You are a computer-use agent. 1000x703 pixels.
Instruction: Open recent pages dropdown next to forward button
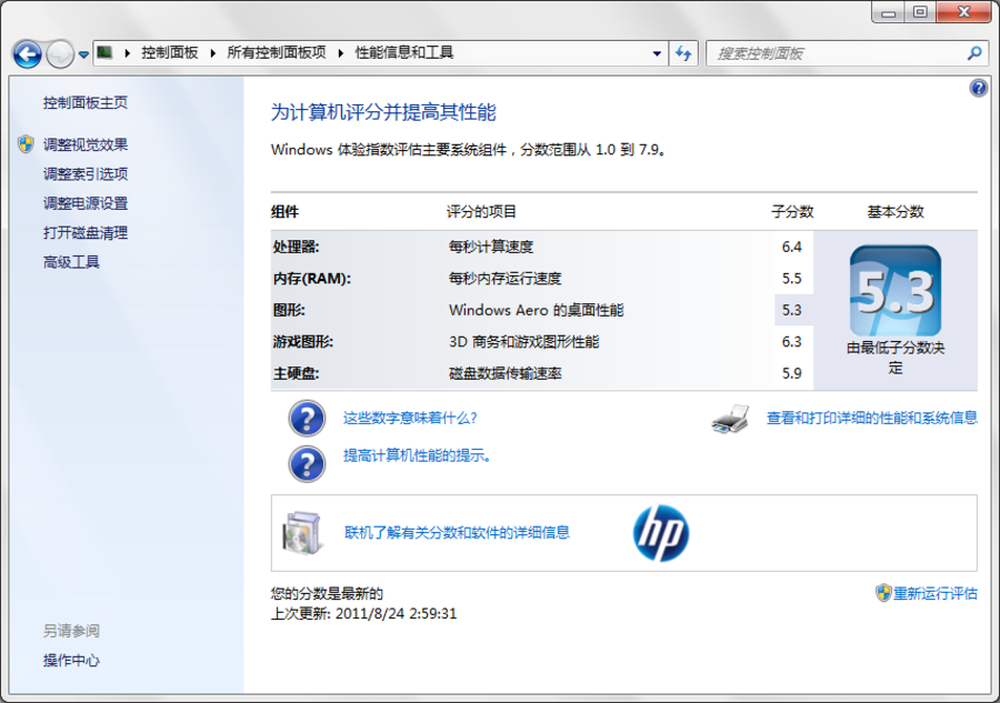point(84,54)
